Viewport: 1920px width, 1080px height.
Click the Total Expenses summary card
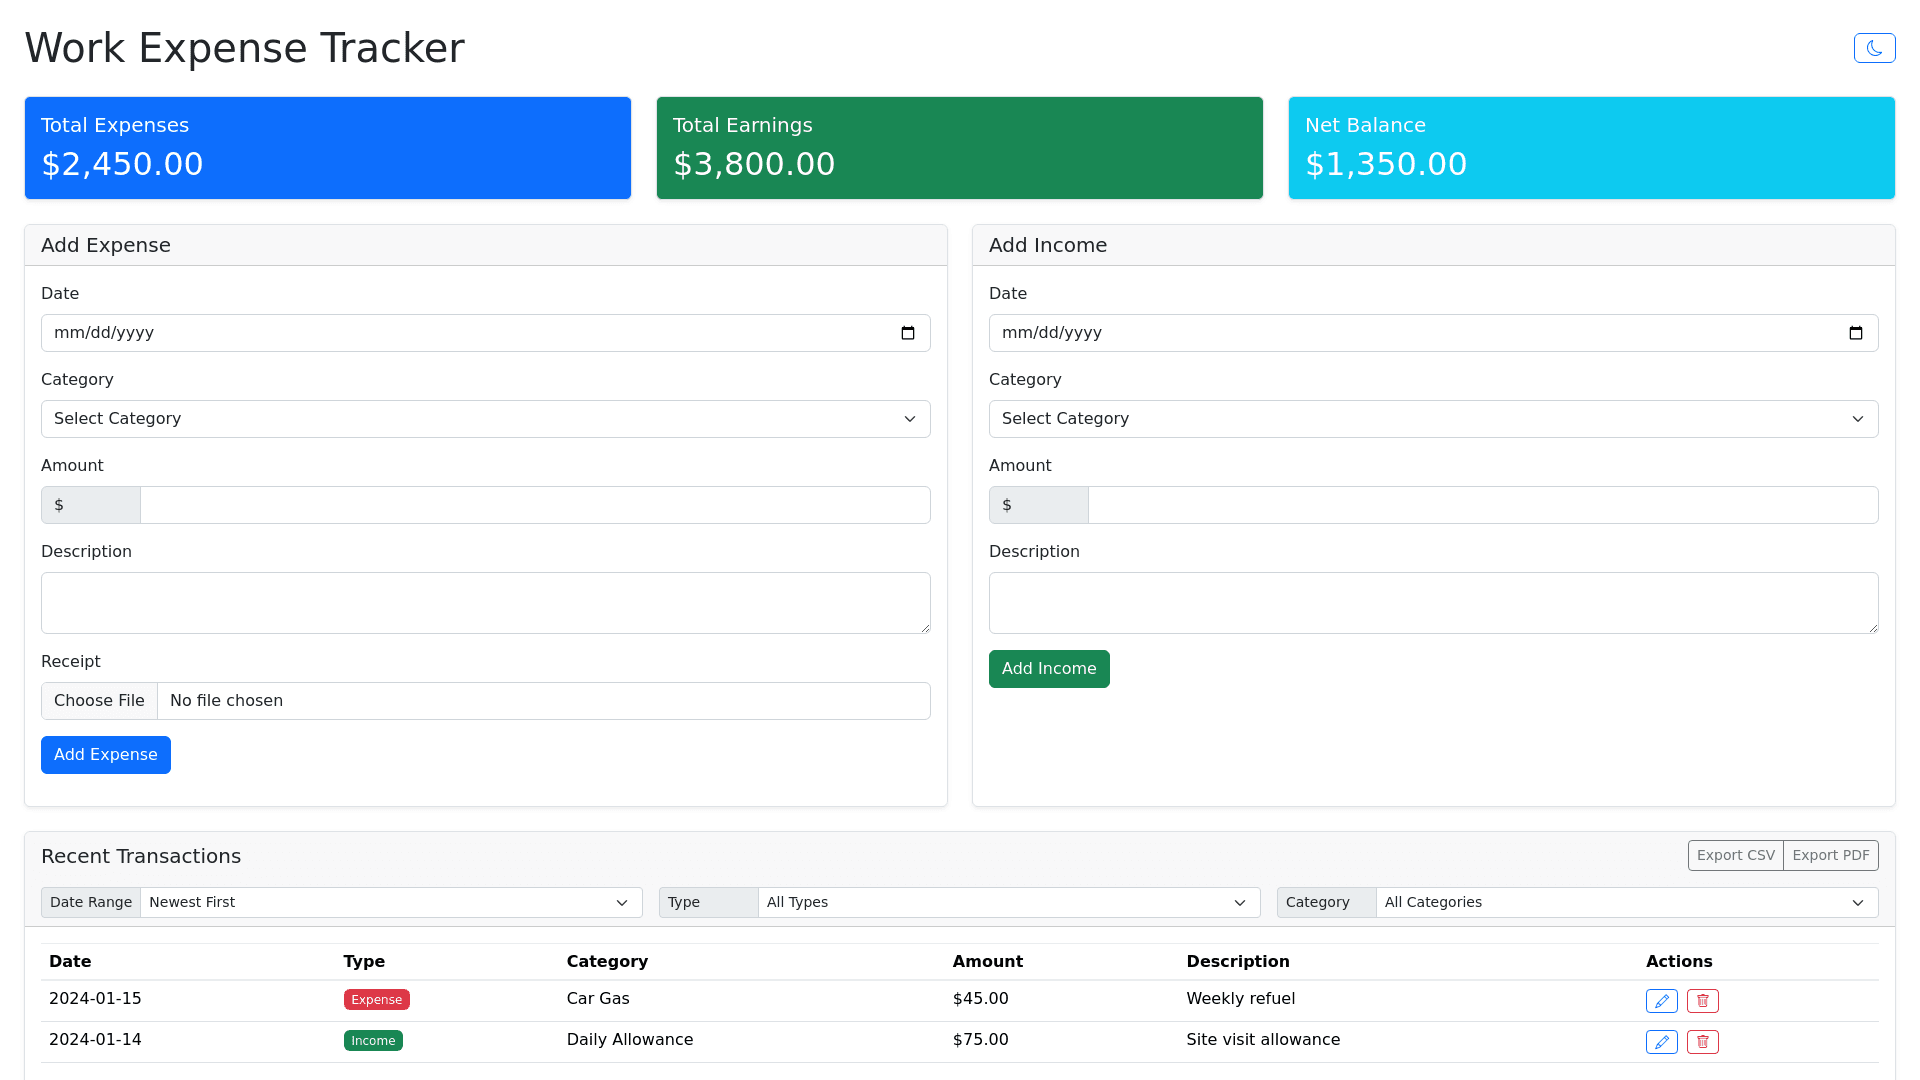point(328,148)
